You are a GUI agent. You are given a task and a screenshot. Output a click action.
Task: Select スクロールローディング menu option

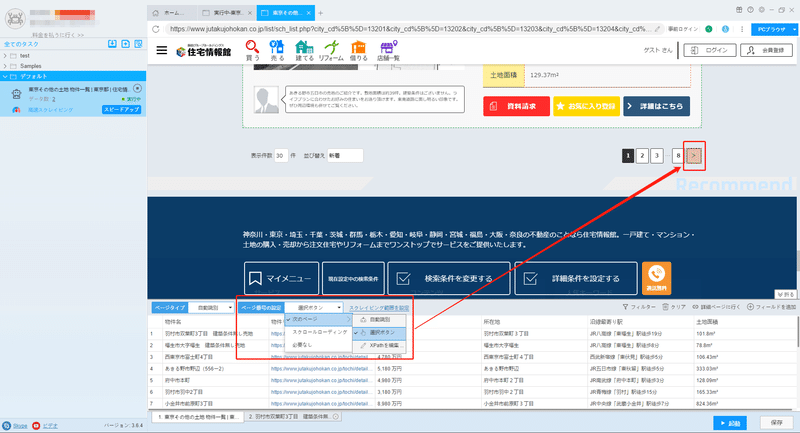coord(318,332)
